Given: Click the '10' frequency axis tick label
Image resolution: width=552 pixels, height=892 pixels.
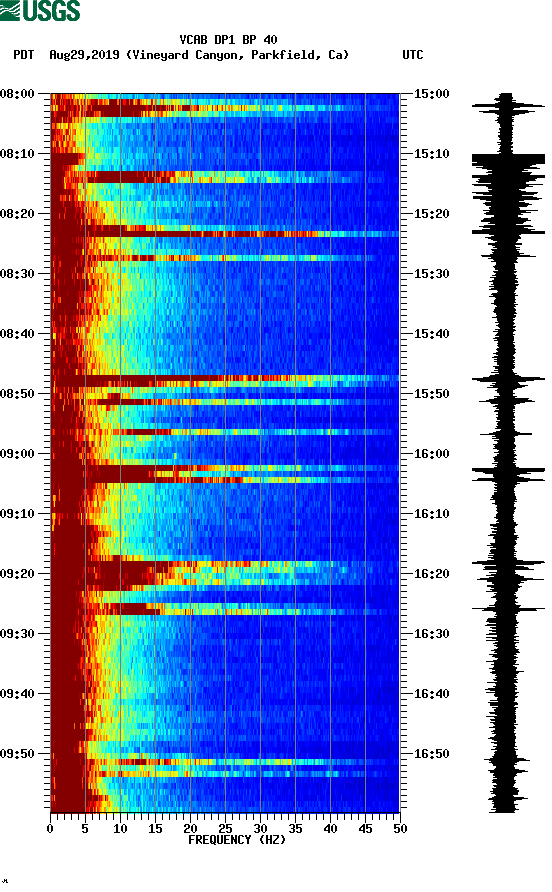Looking at the screenshot, I should click(120, 829).
